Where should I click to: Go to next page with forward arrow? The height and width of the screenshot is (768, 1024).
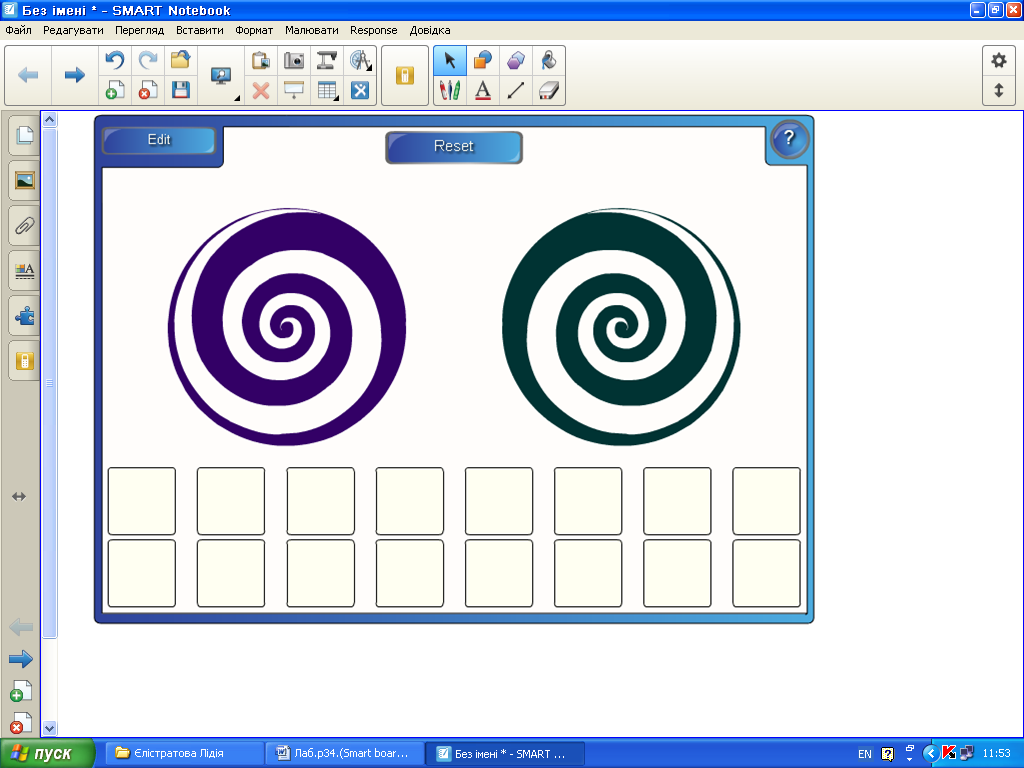click(75, 75)
